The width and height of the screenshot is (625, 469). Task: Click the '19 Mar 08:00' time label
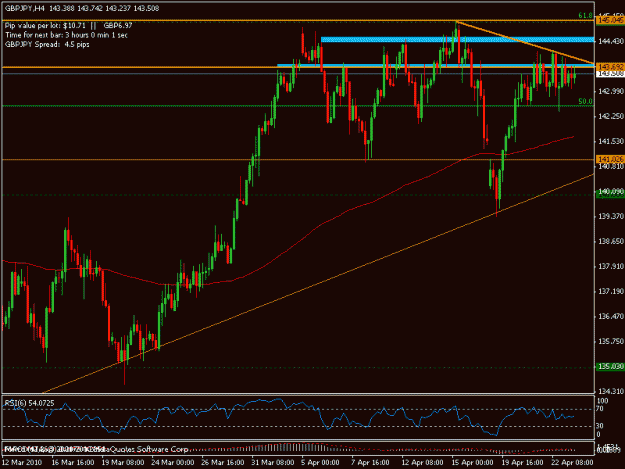click(x=123, y=463)
